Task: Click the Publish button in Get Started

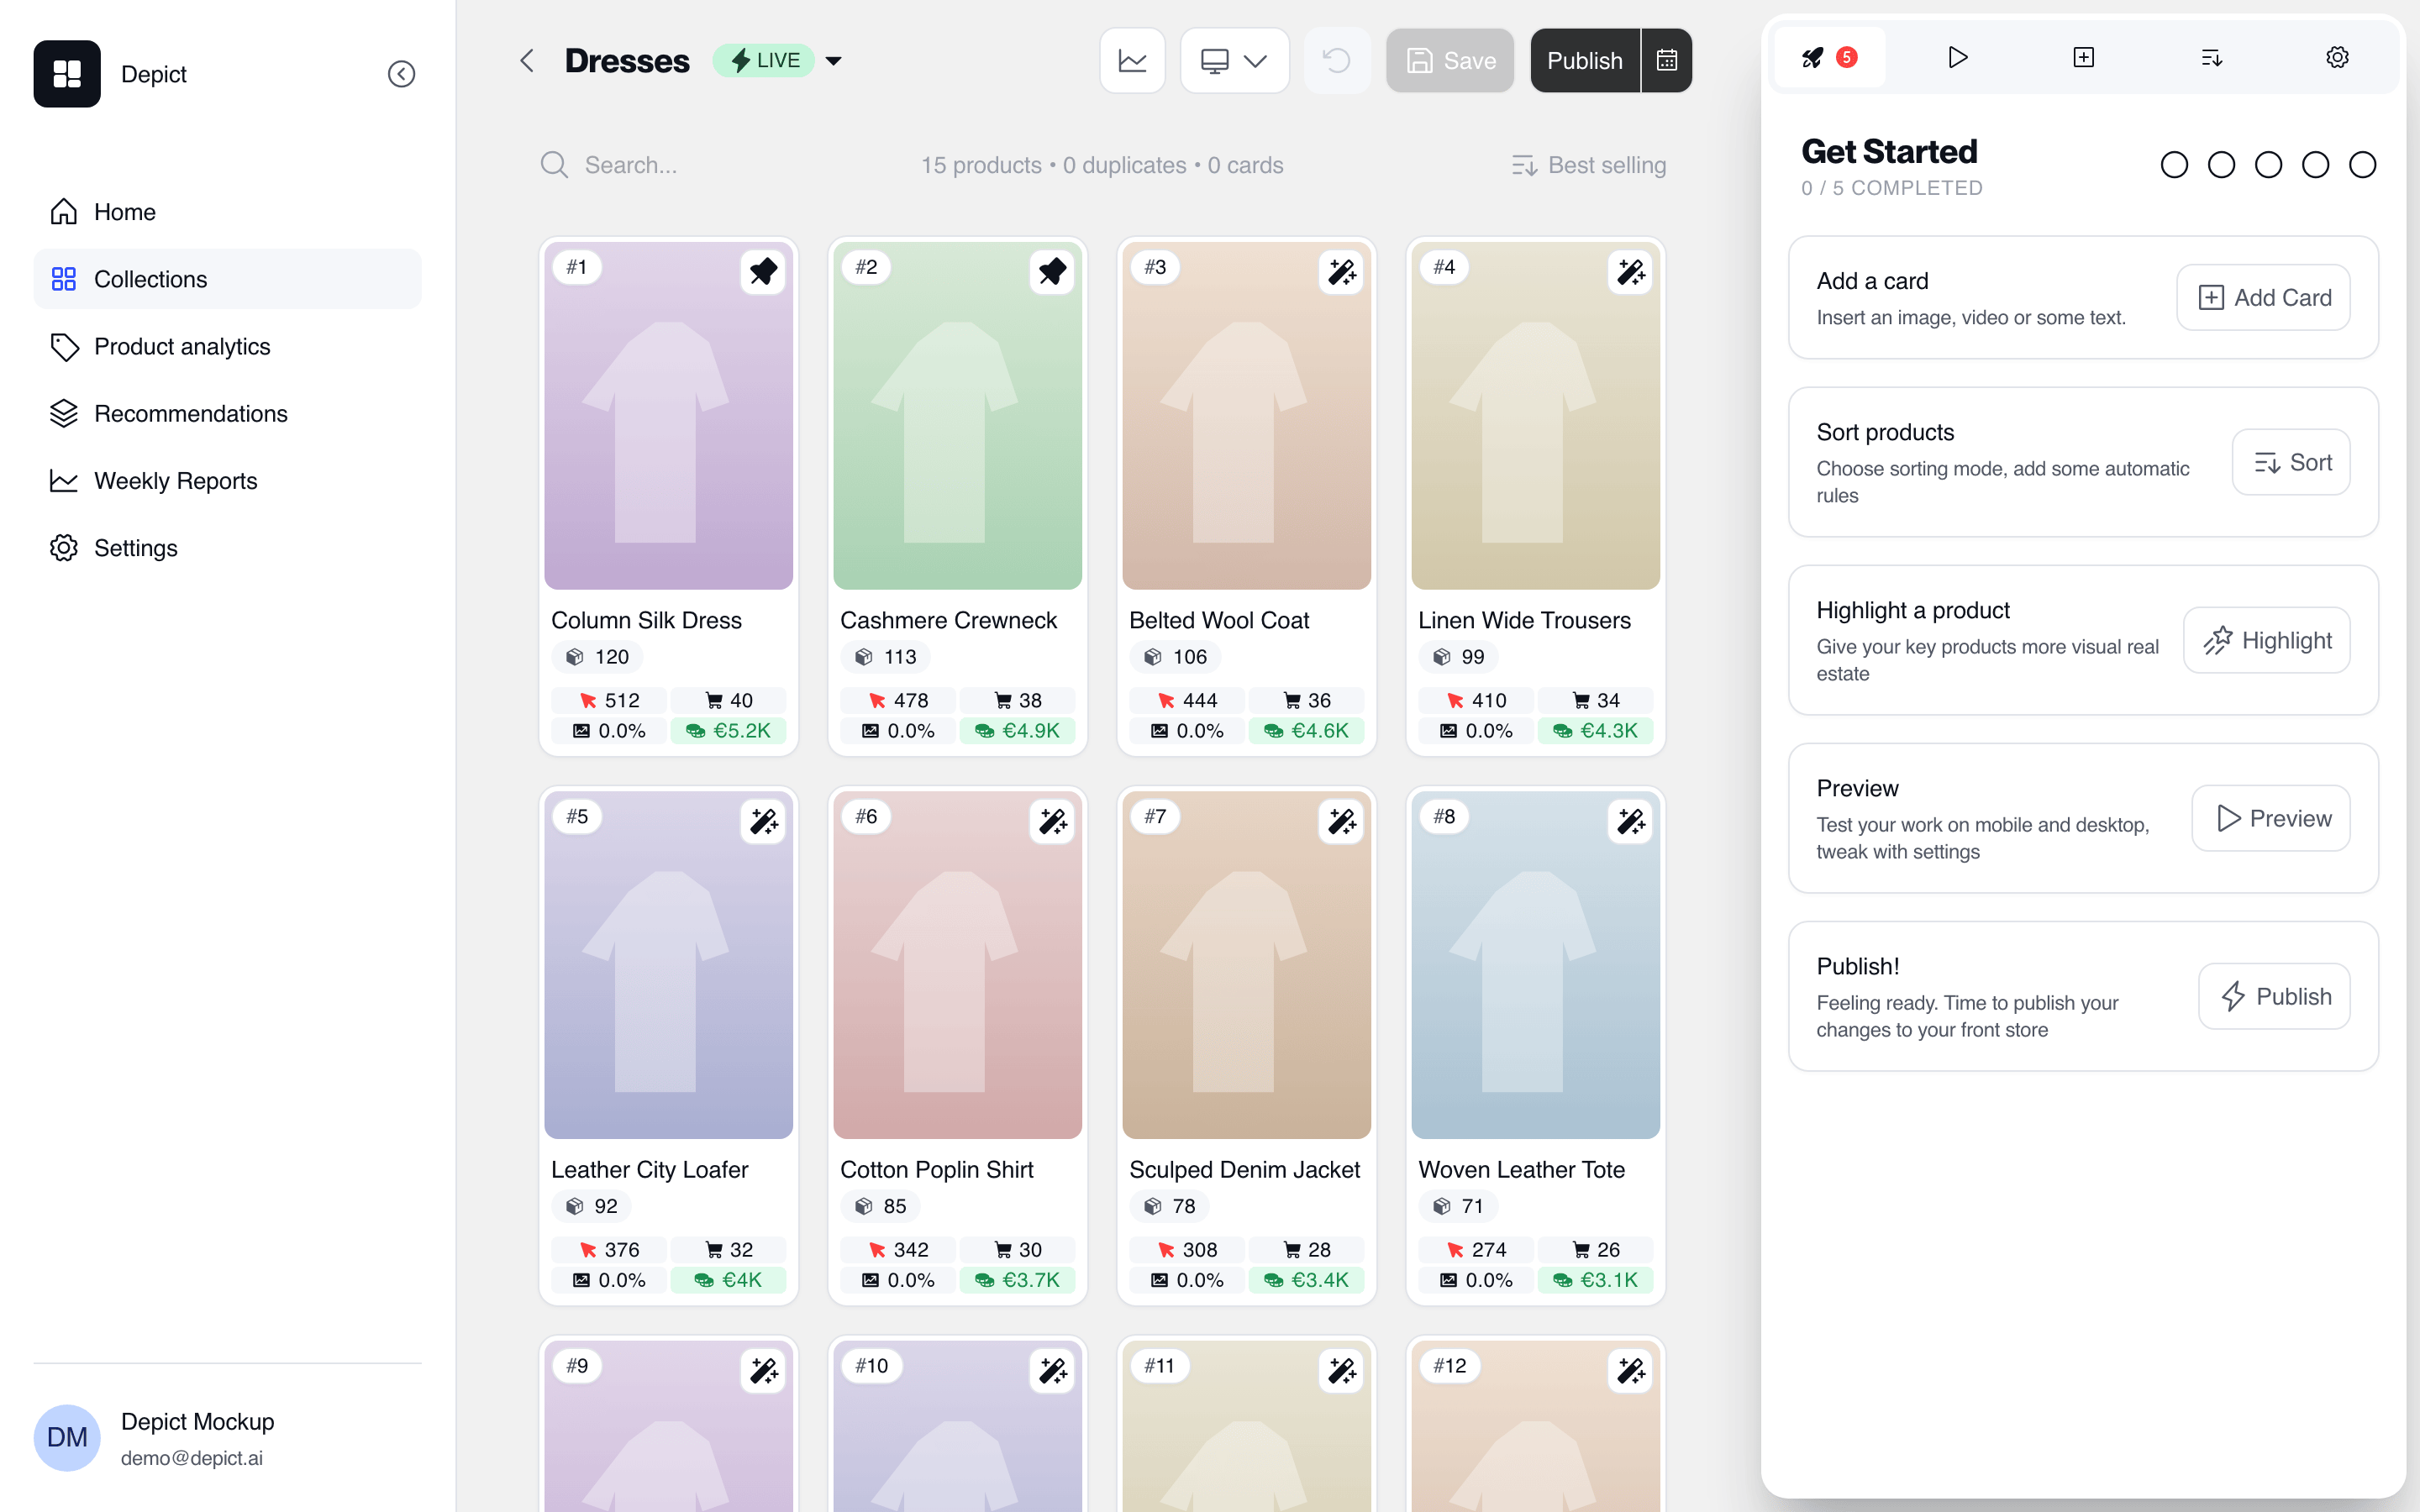Action: [x=2274, y=996]
